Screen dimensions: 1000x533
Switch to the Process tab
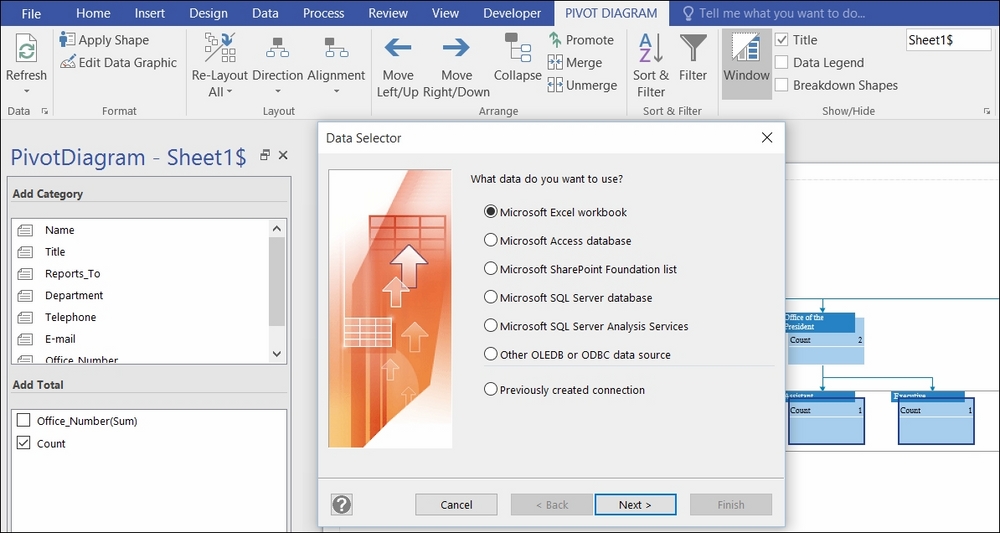(x=323, y=13)
